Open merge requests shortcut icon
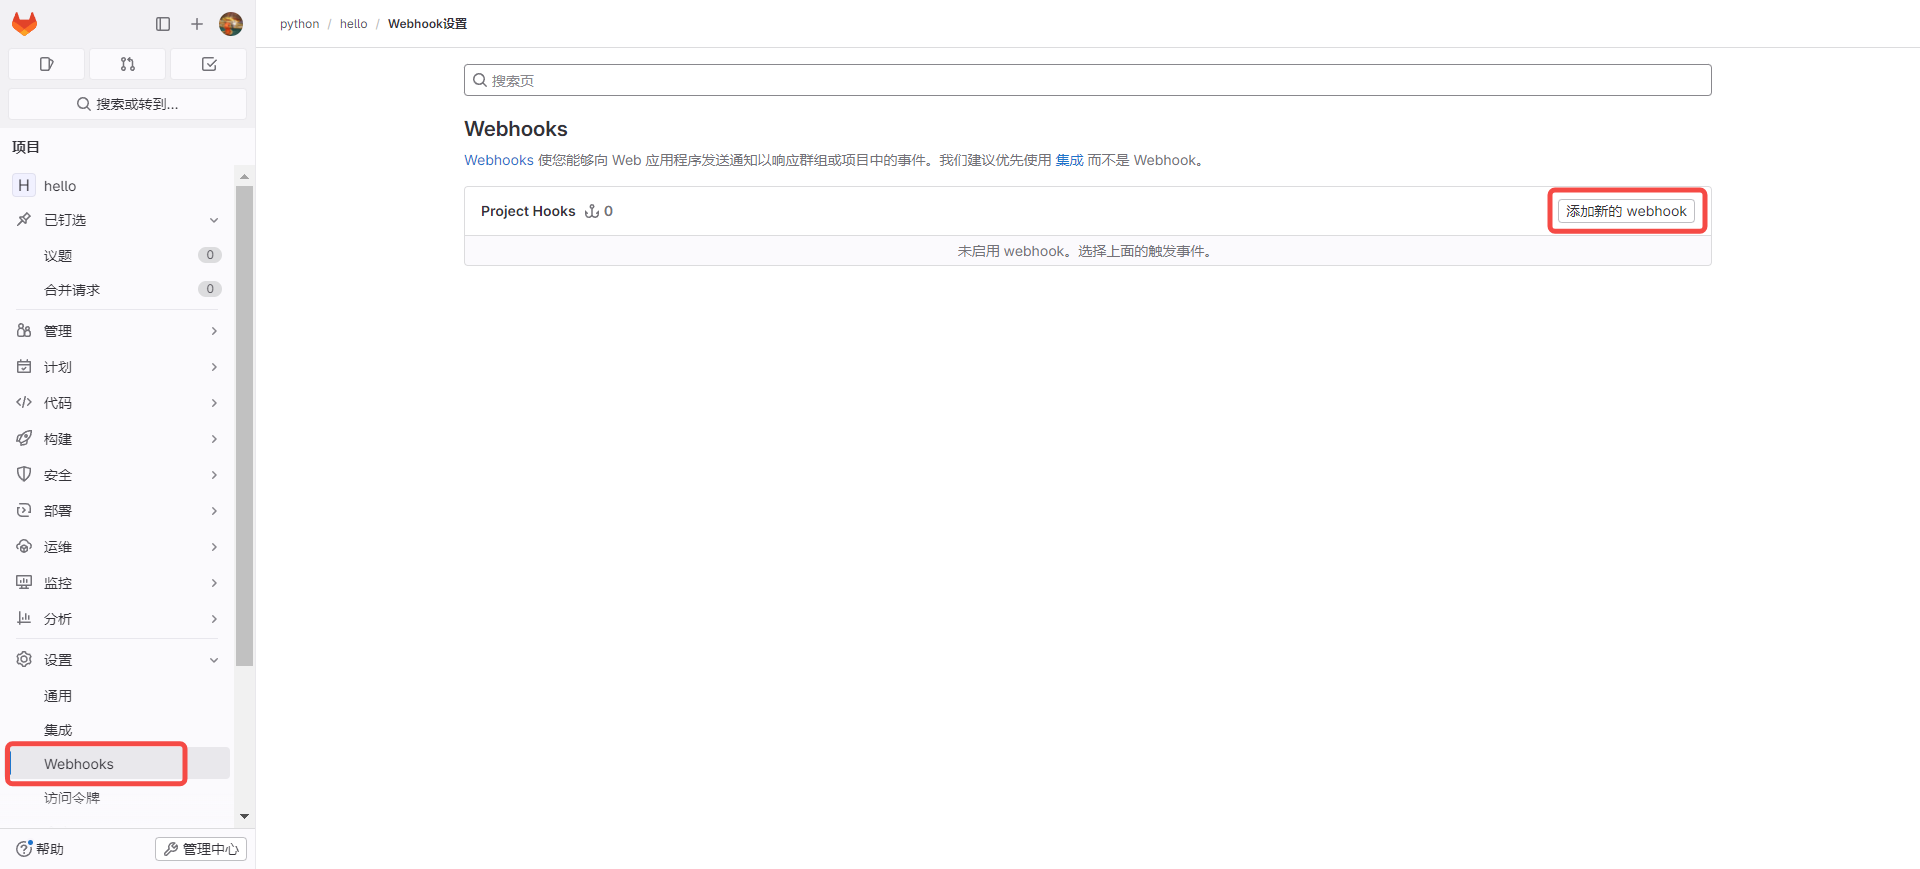This screenshot has height=869, width=1920. click(127, 64)
